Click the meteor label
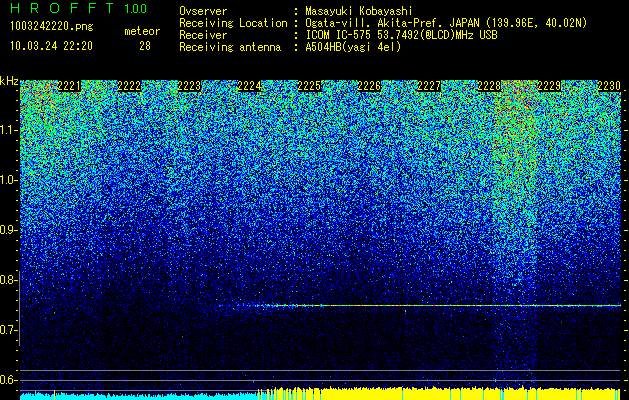The image size is (629, 400). tap(142, 31)
